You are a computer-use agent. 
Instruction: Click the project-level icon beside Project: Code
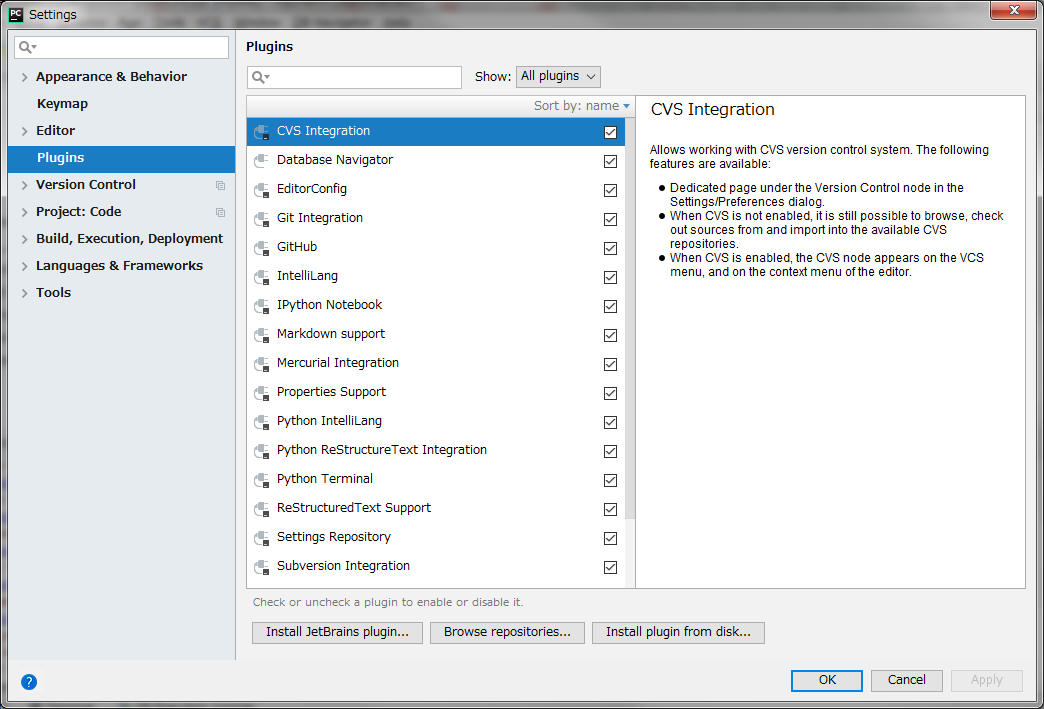point(220,212)
